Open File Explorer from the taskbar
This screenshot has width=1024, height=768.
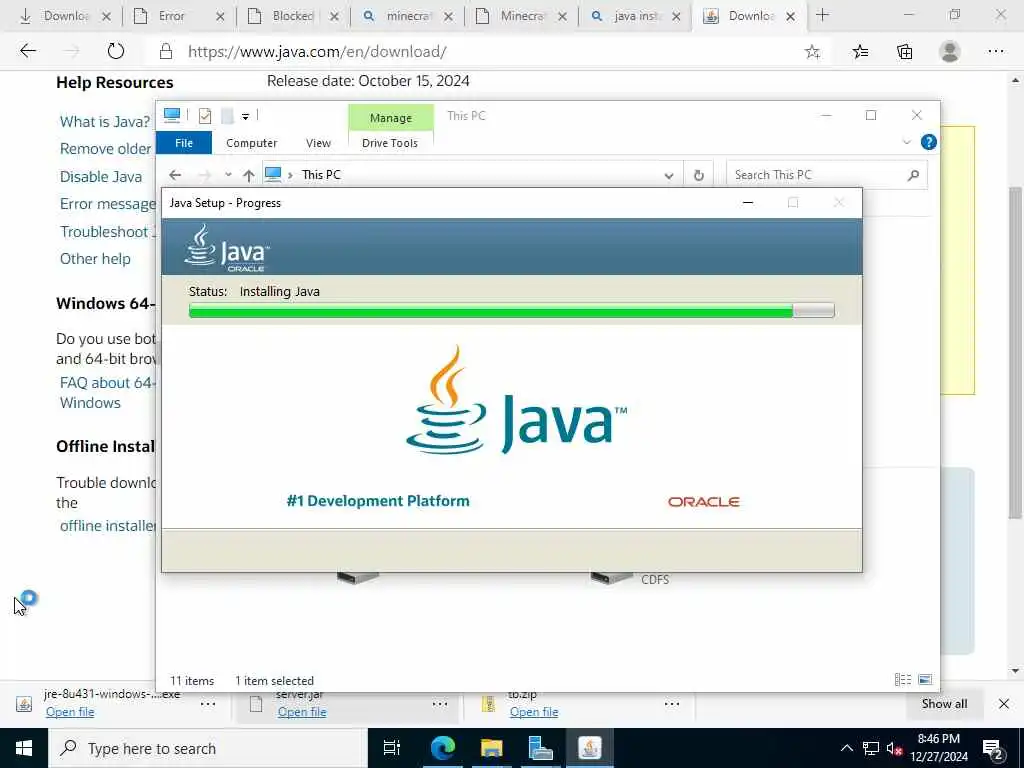[x=491, y=748]
